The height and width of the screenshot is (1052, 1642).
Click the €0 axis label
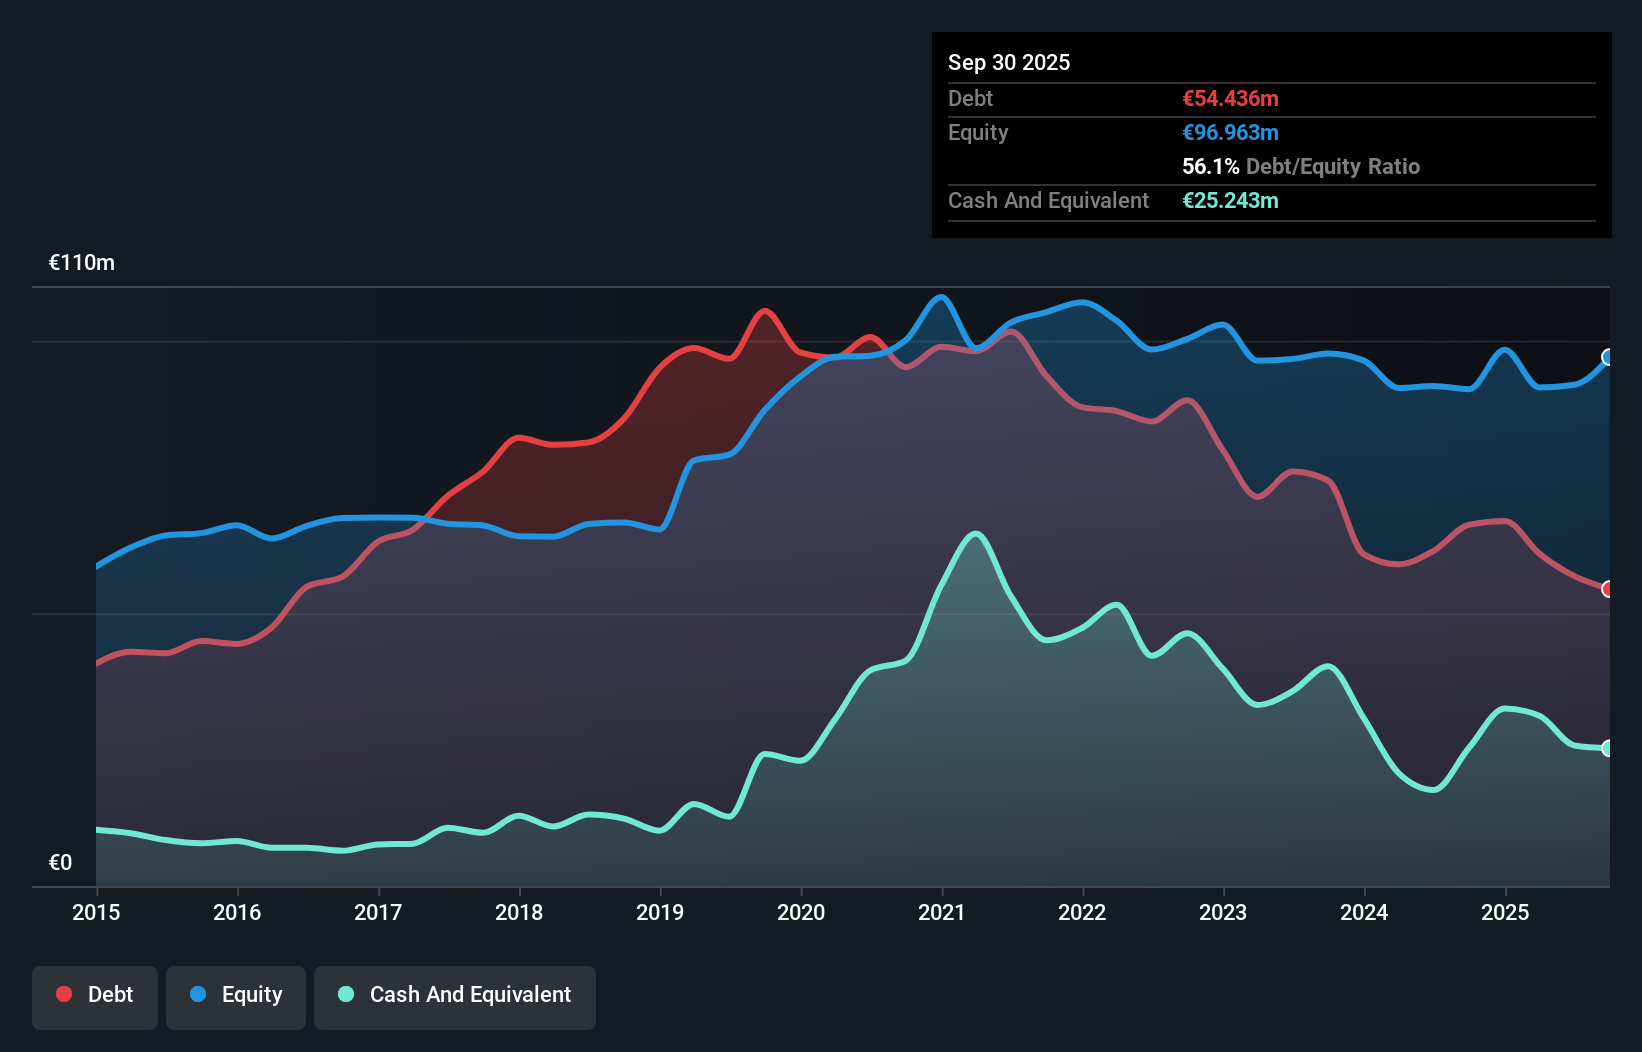(60, 861)
